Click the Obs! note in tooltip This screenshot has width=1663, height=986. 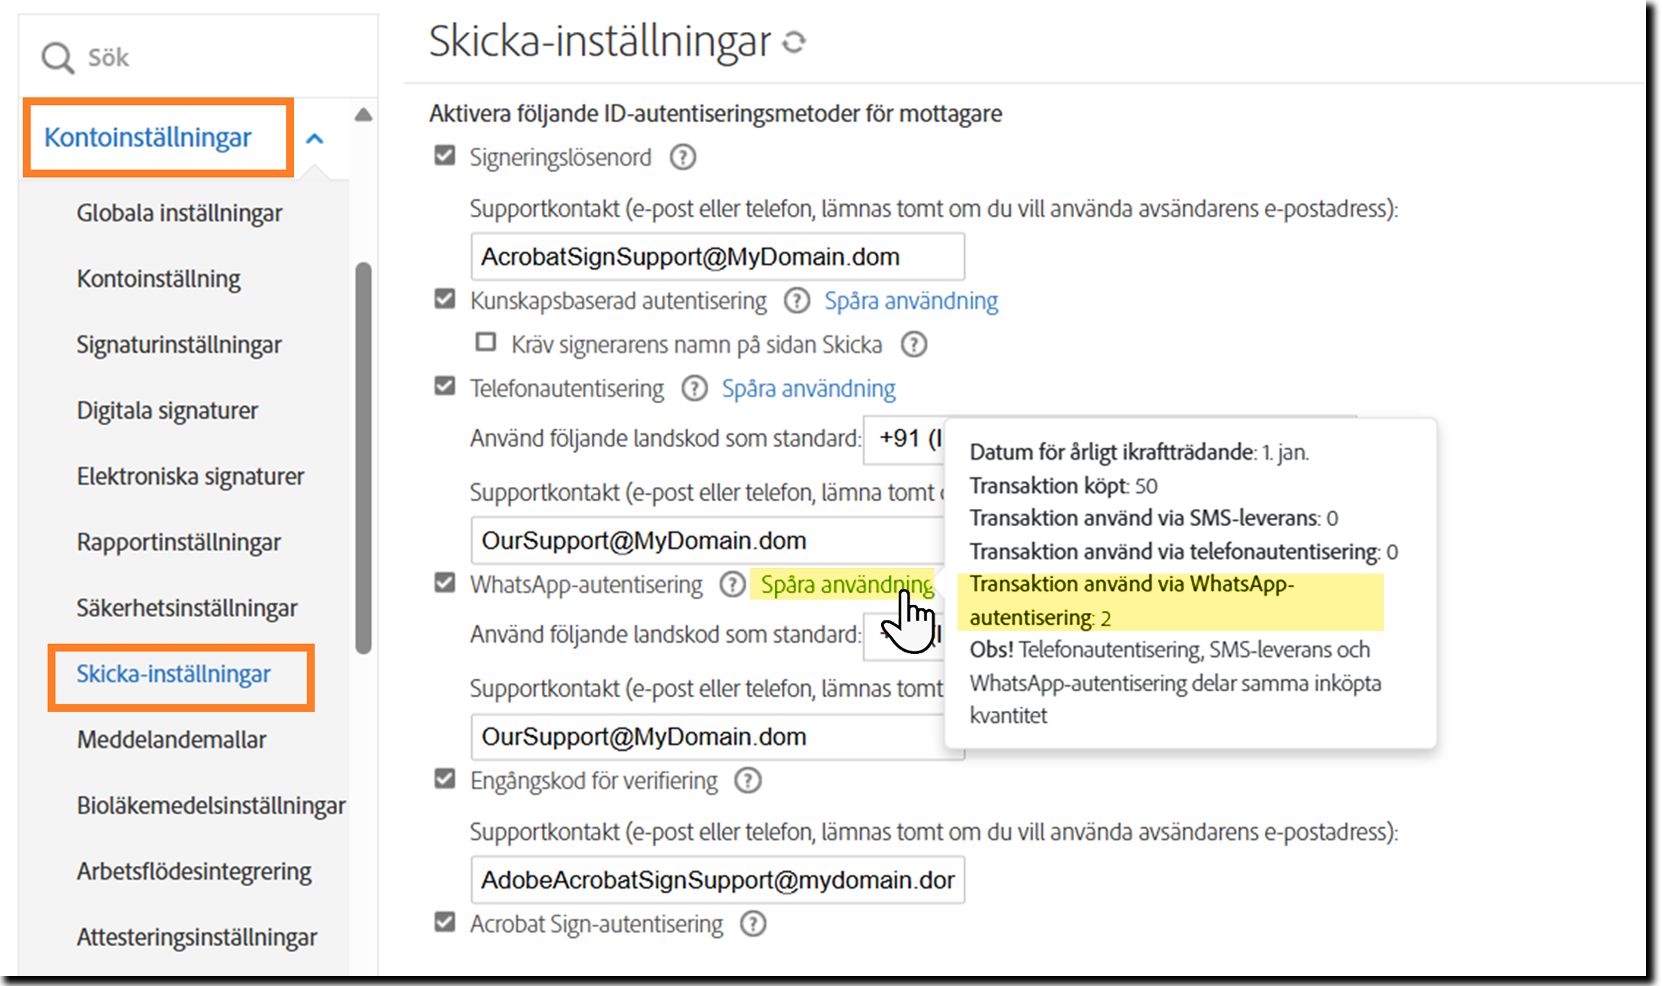[1175, 683]
